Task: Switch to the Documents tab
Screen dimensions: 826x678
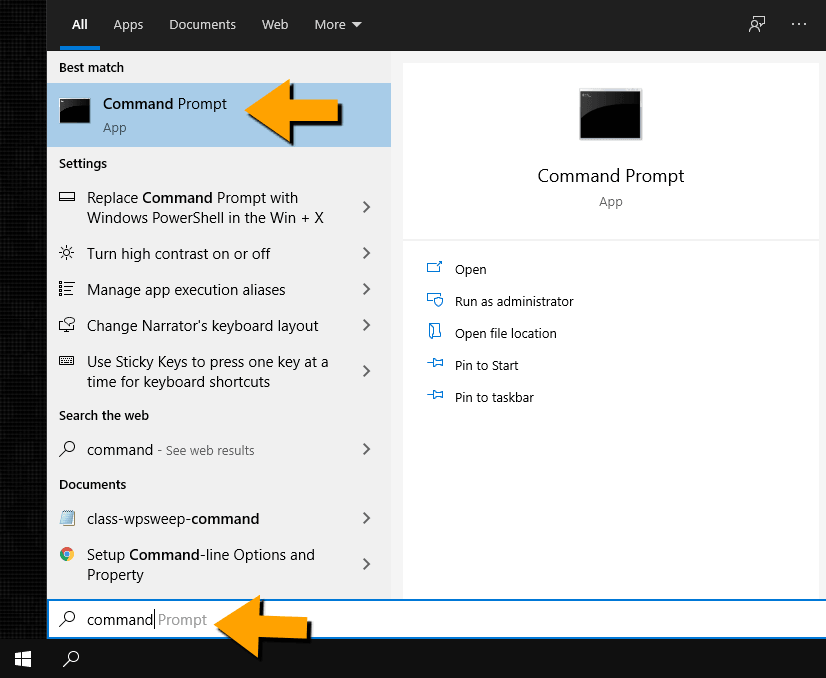Action: [x=202, y=24]
